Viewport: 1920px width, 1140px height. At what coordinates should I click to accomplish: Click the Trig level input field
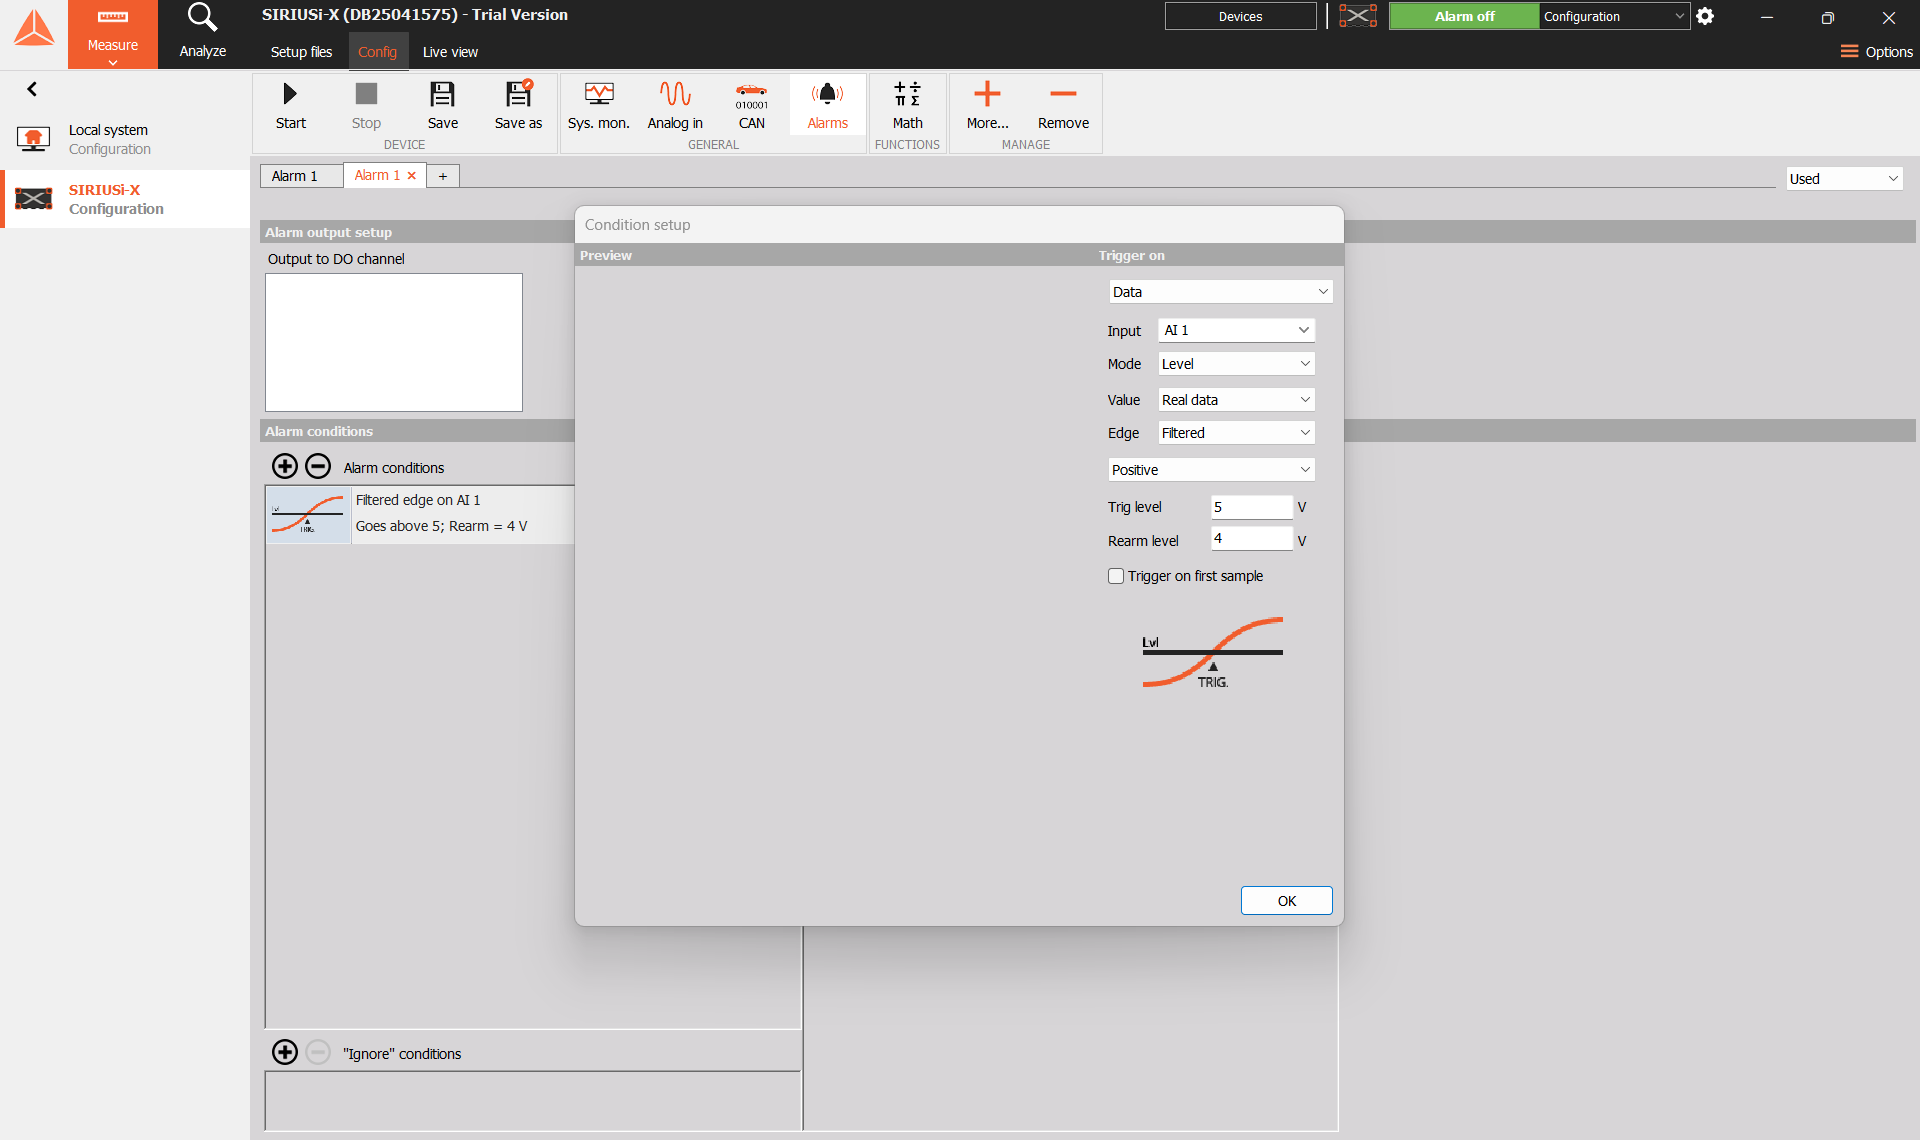[1251, 507]
